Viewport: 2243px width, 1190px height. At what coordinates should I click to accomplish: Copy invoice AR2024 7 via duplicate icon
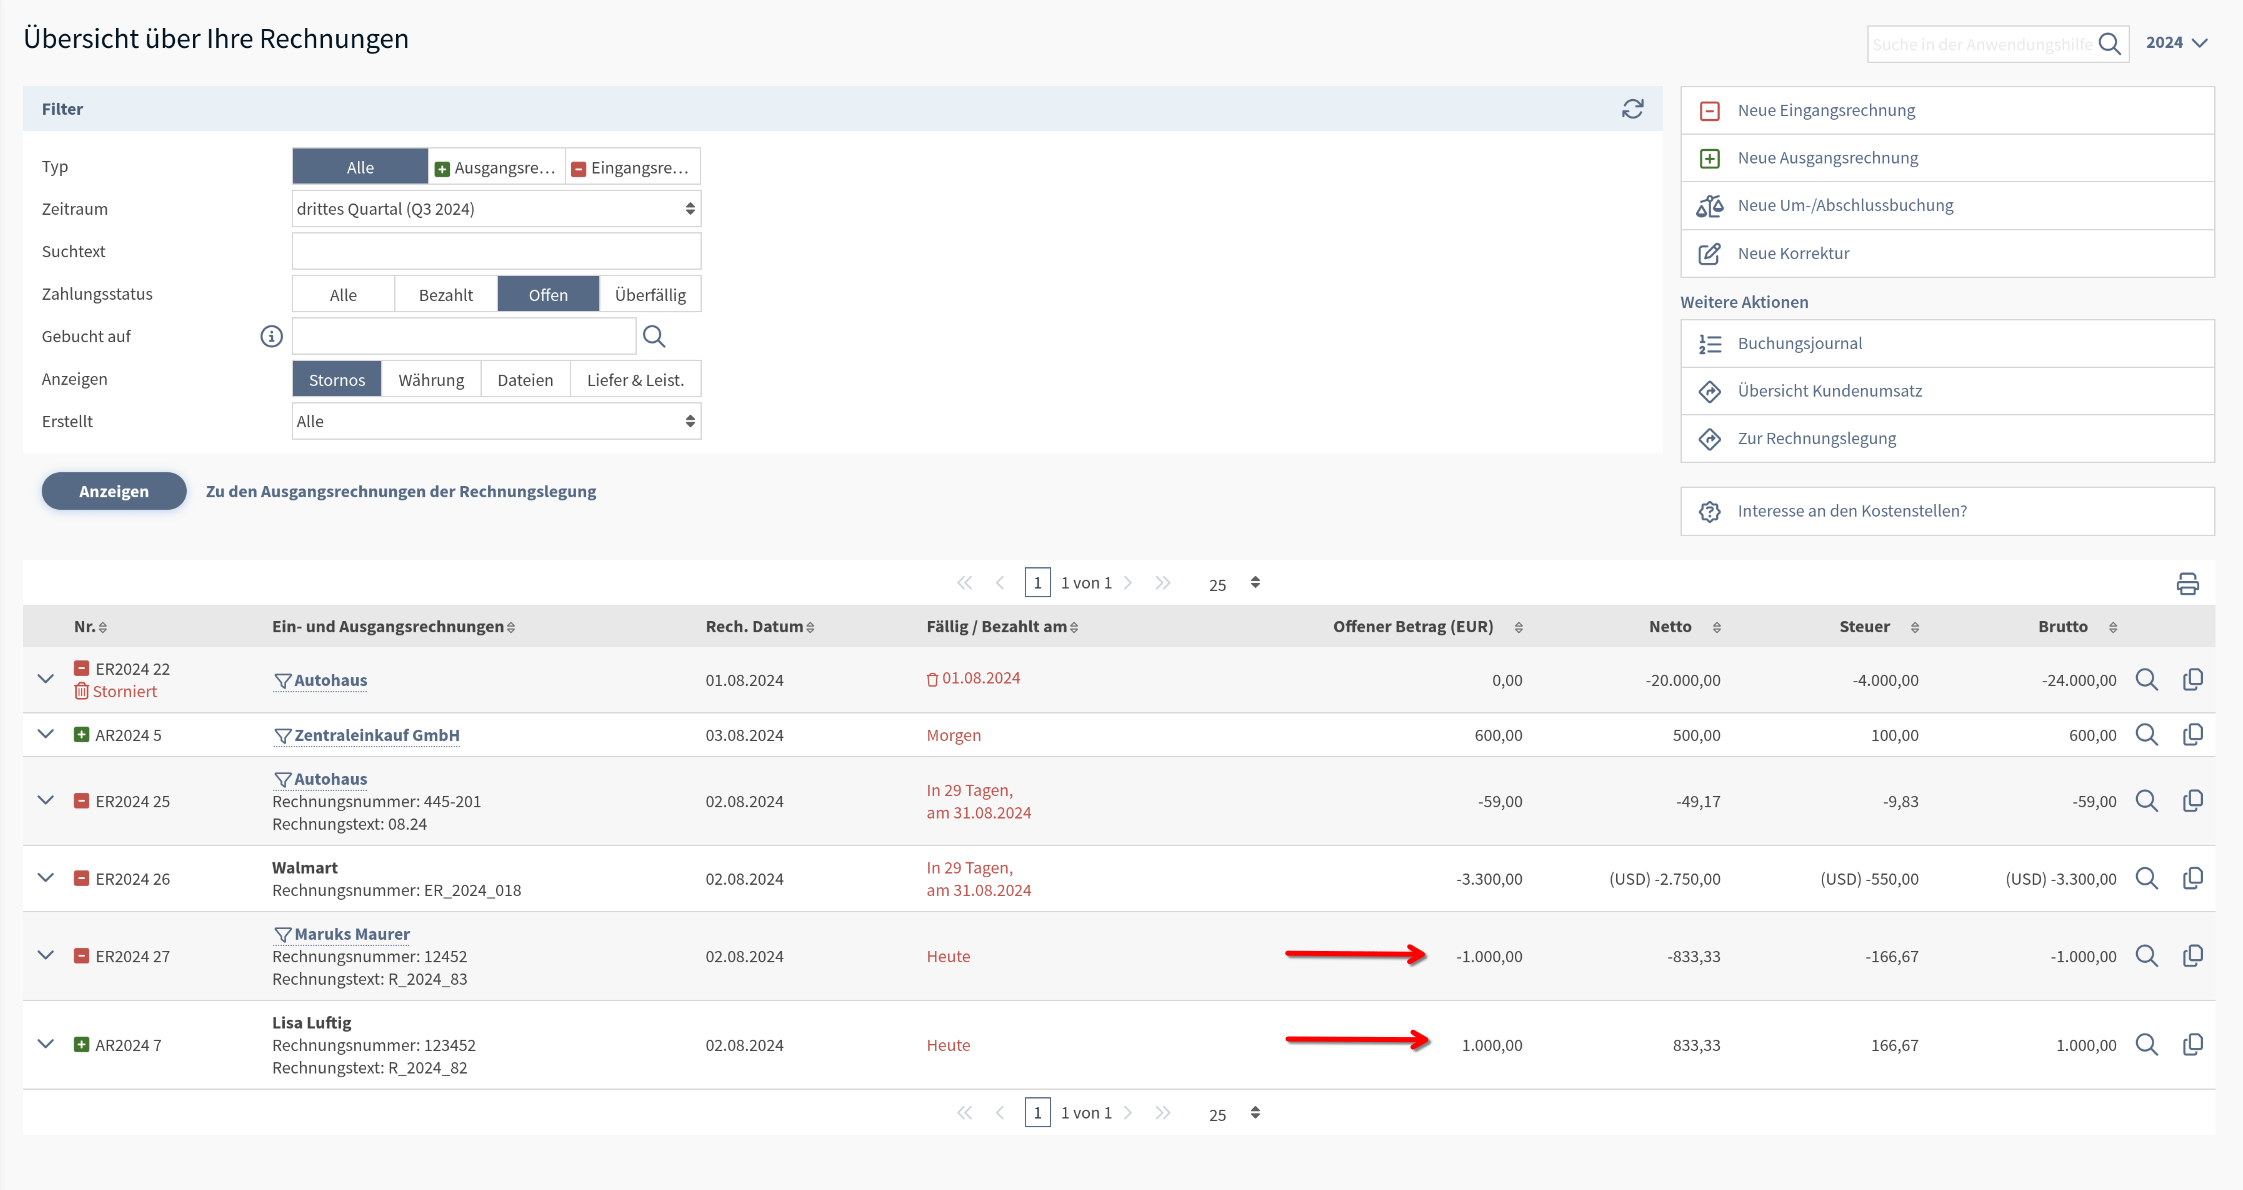tap(2192, 1045)
